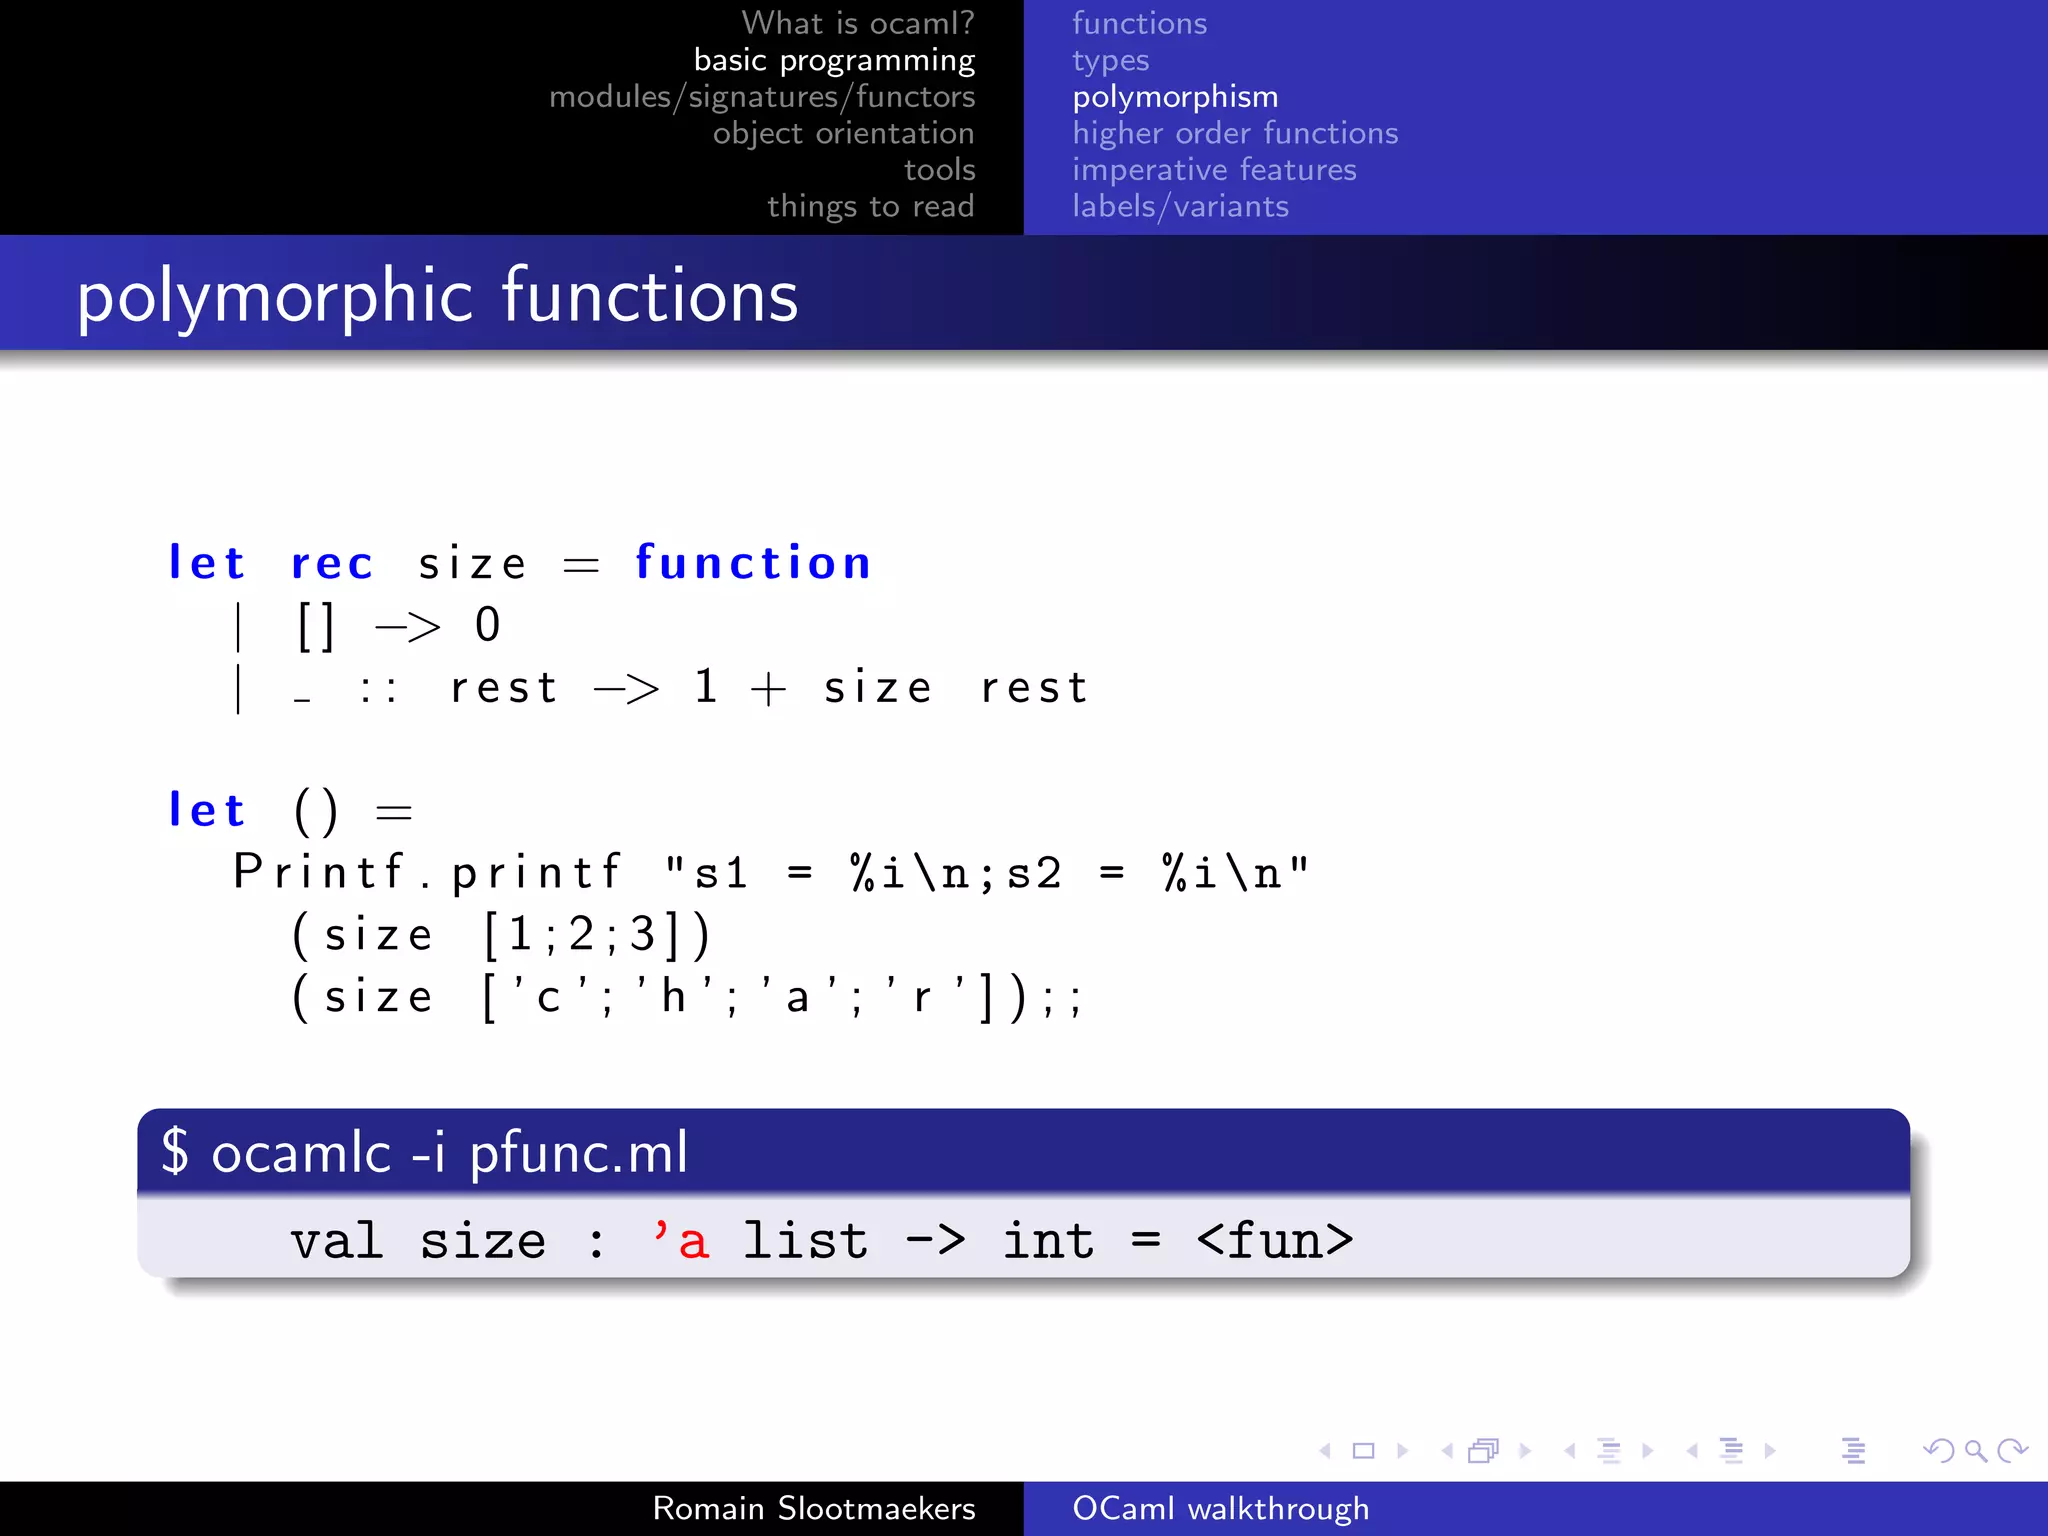
Task: Jump to next section arrow
Action: pos(1770,1451)
